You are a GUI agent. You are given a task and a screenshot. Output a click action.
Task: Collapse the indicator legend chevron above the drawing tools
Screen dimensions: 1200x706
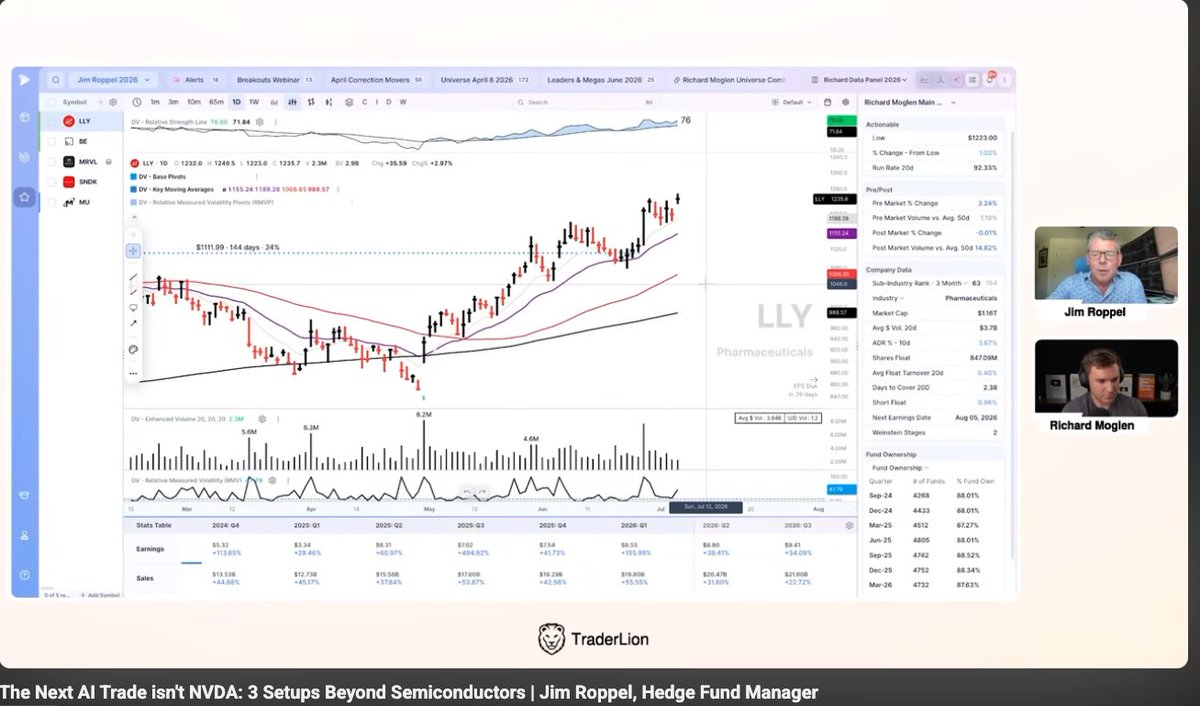tap(134, 217)
